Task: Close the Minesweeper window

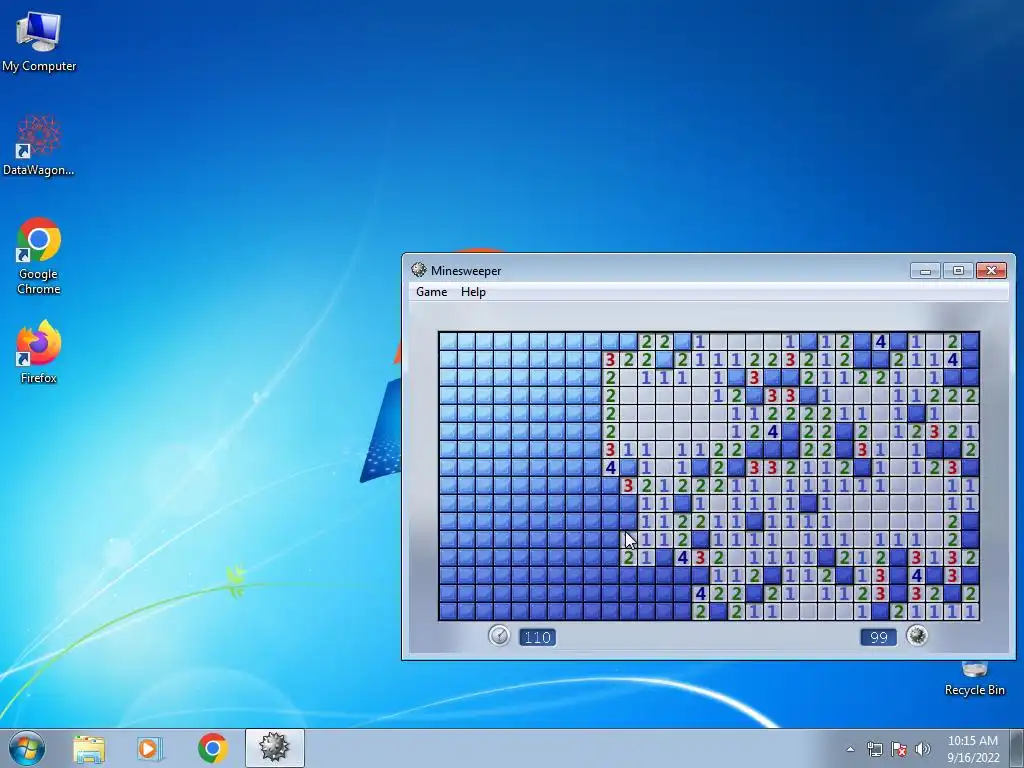Action: pos(991,270)
